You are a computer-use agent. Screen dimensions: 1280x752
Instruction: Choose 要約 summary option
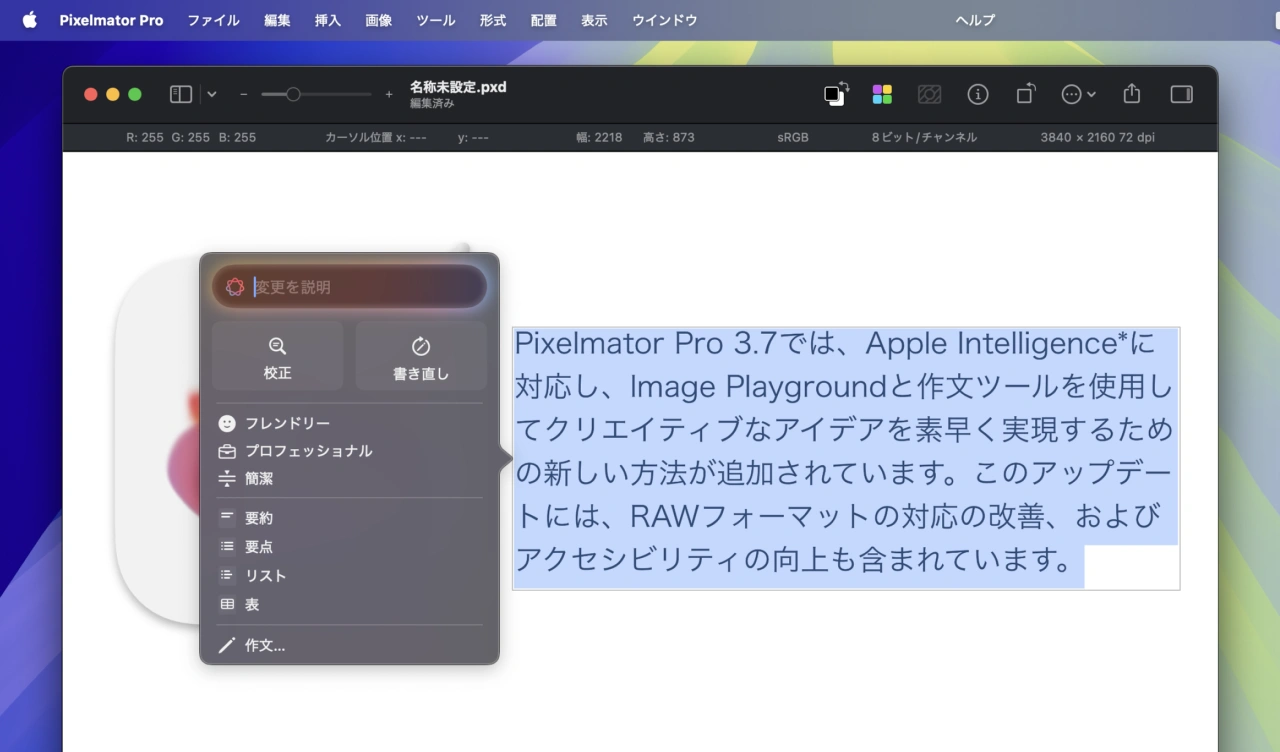[259, 518]
